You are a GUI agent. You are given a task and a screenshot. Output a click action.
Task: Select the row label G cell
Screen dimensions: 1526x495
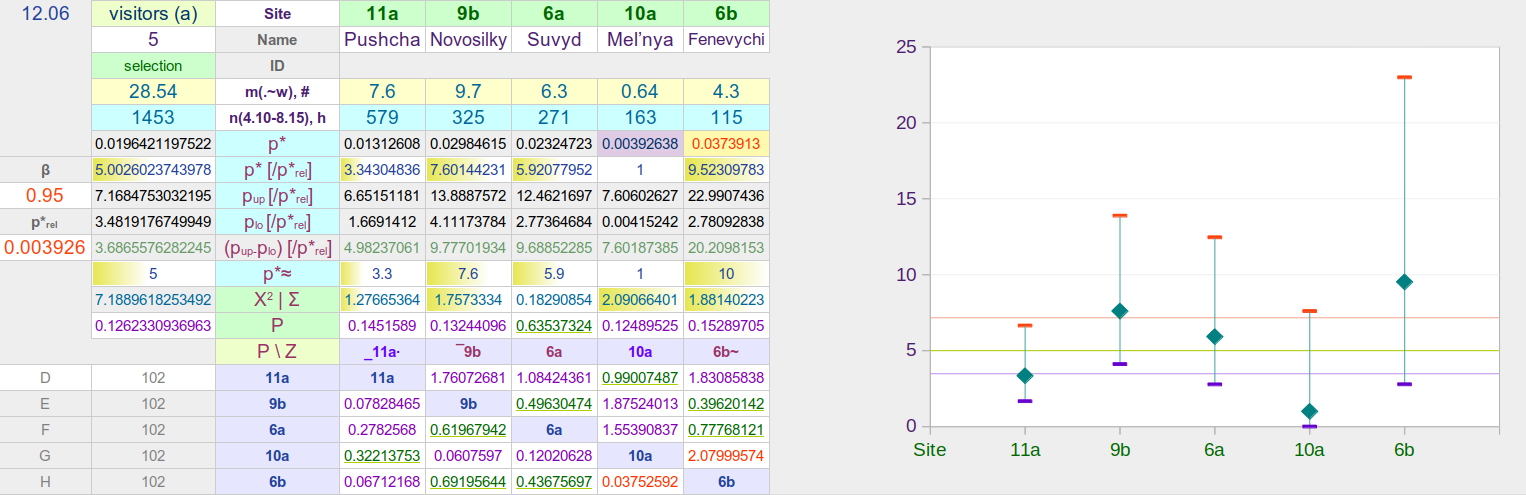(45, 455)
